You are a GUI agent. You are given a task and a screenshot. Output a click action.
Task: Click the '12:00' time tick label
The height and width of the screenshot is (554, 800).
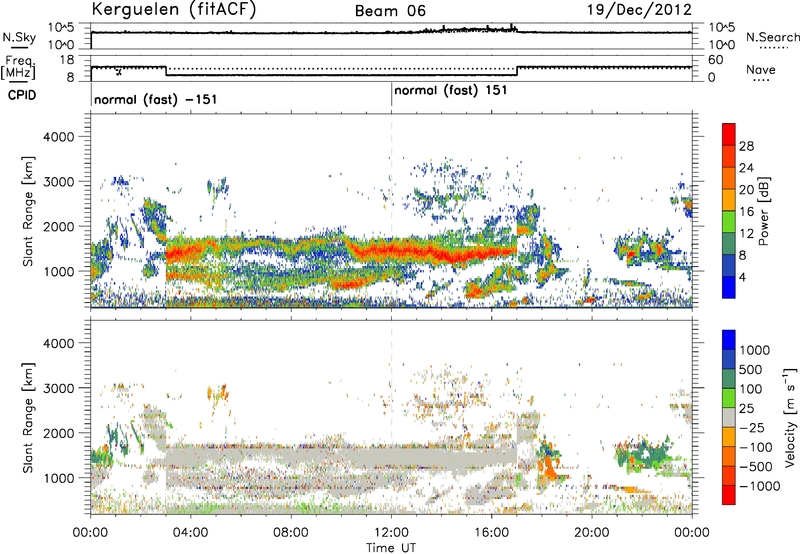pos(391,533)
